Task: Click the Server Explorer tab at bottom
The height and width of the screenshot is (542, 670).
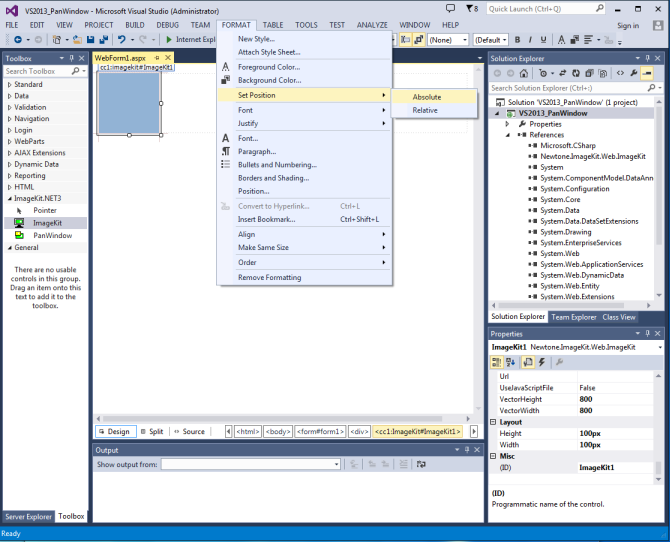Action: 28,517
